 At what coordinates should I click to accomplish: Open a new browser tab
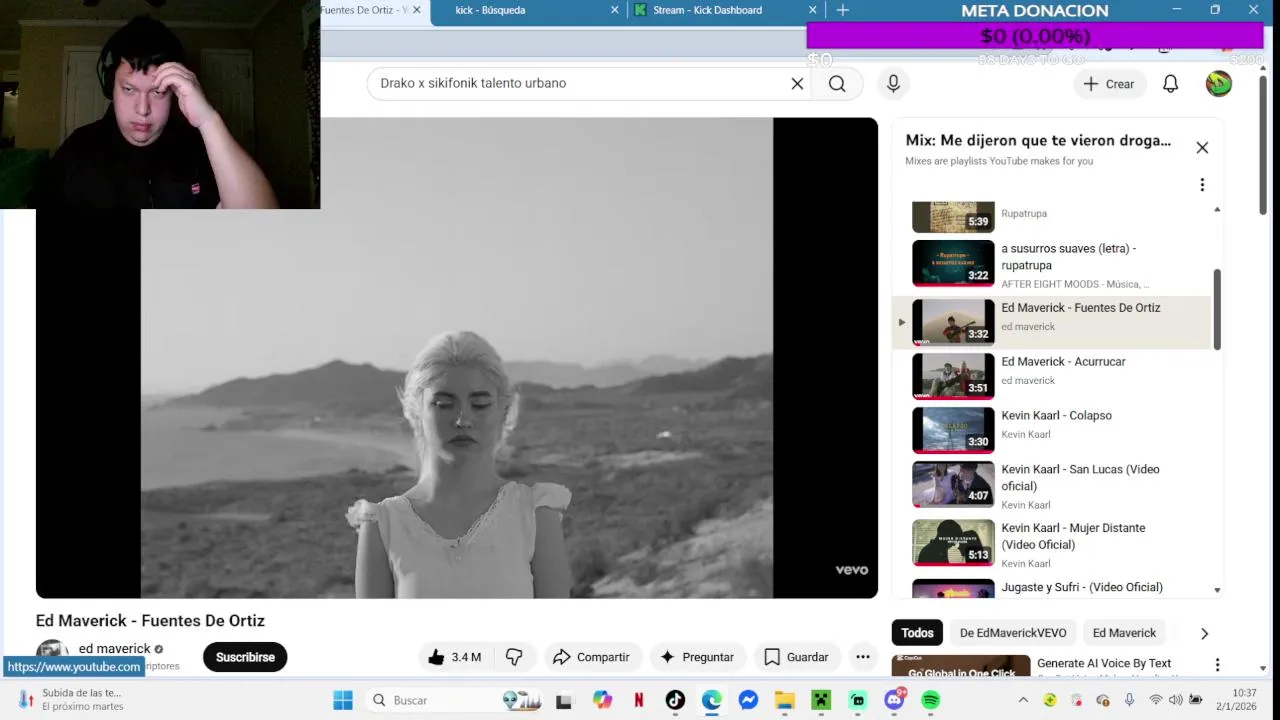(x=843, y=10)
